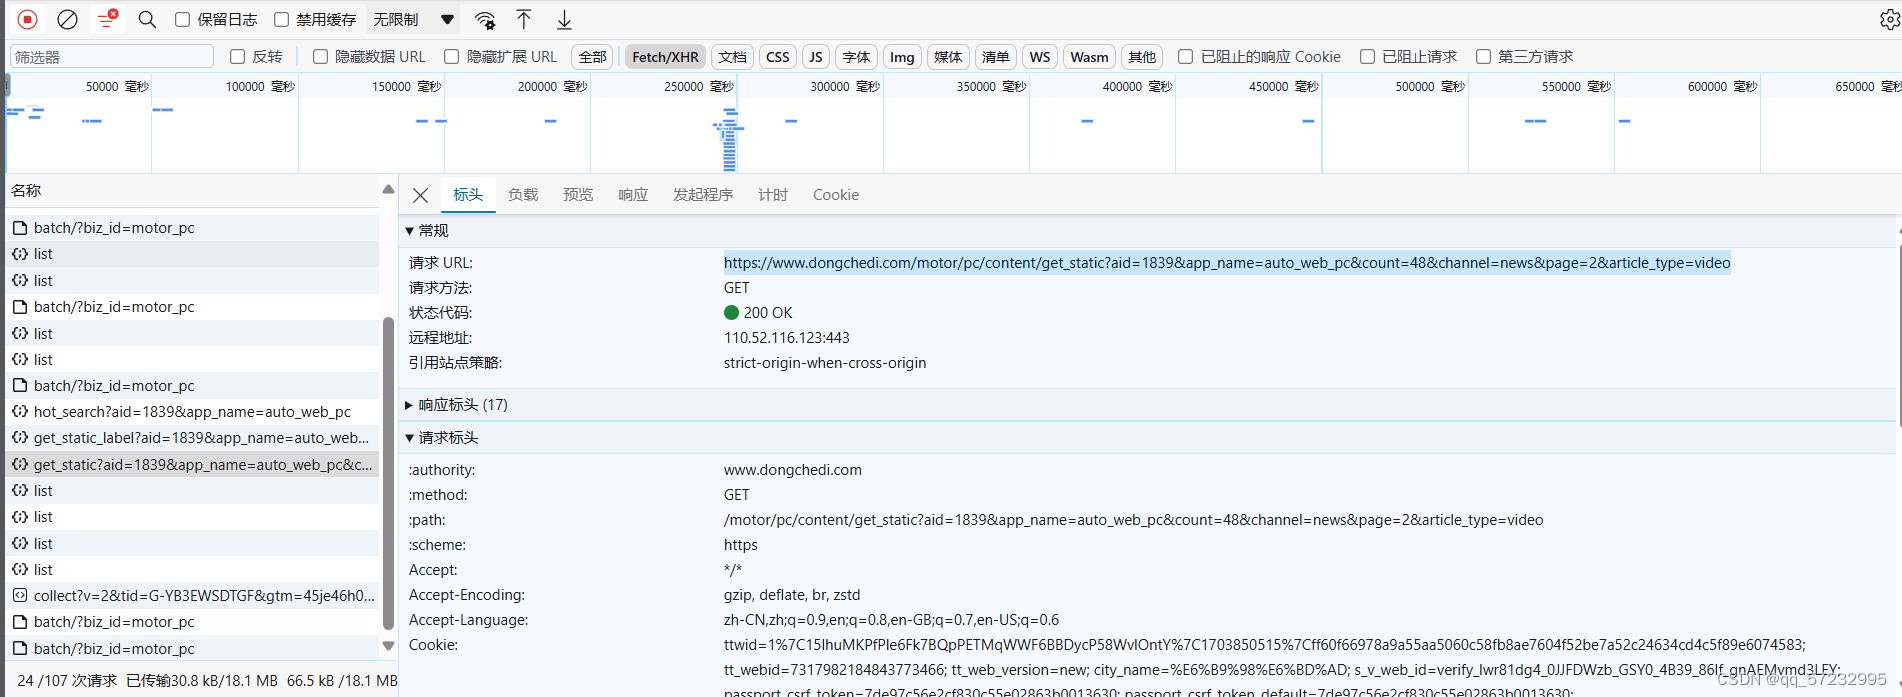This screenshot has height=697, width=1902.
Task: Switch to 发起程序 tab
Action: [703, 195]
